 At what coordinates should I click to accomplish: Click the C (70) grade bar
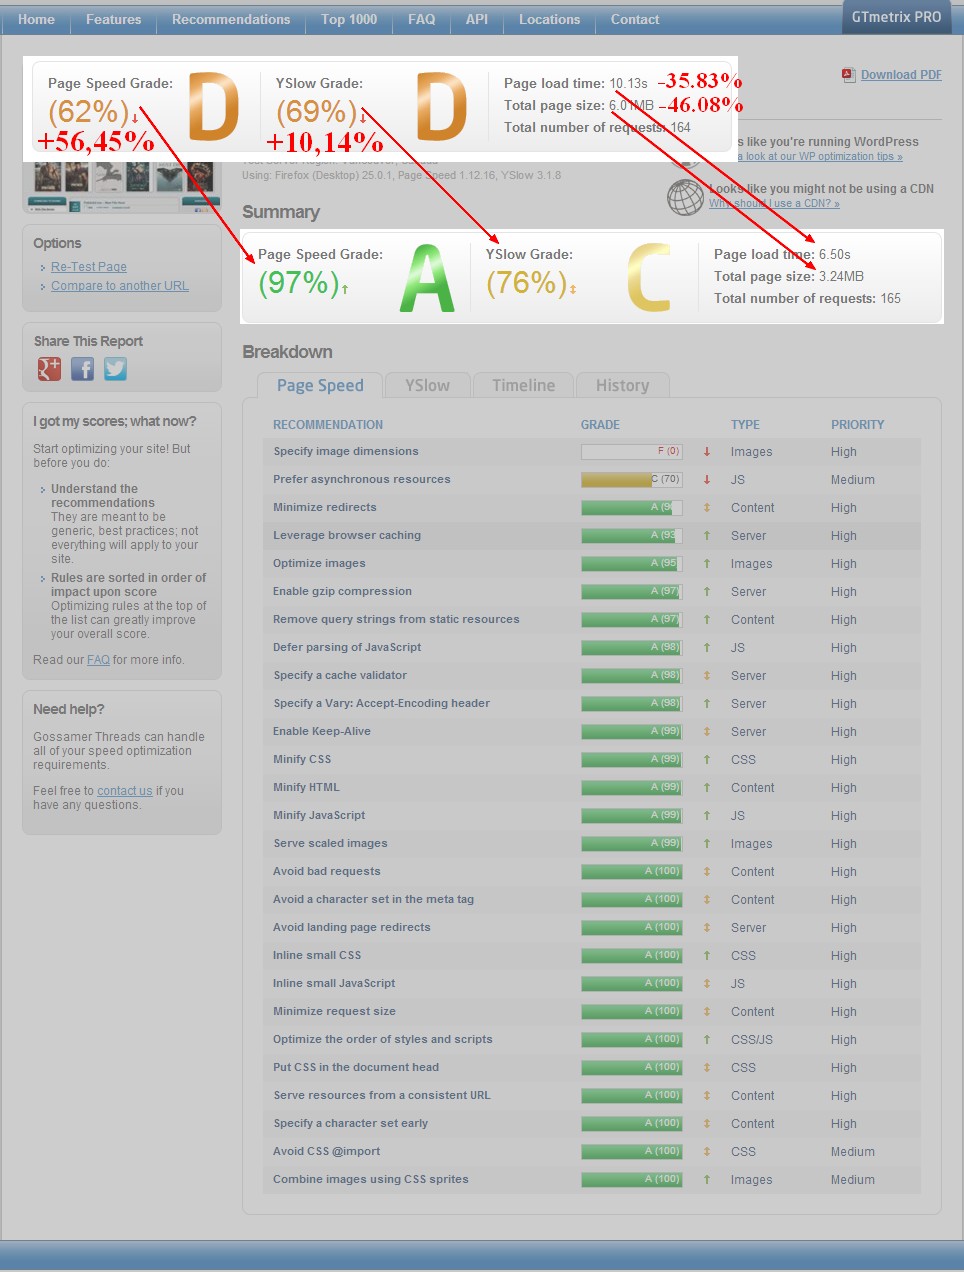click(632, 480)
